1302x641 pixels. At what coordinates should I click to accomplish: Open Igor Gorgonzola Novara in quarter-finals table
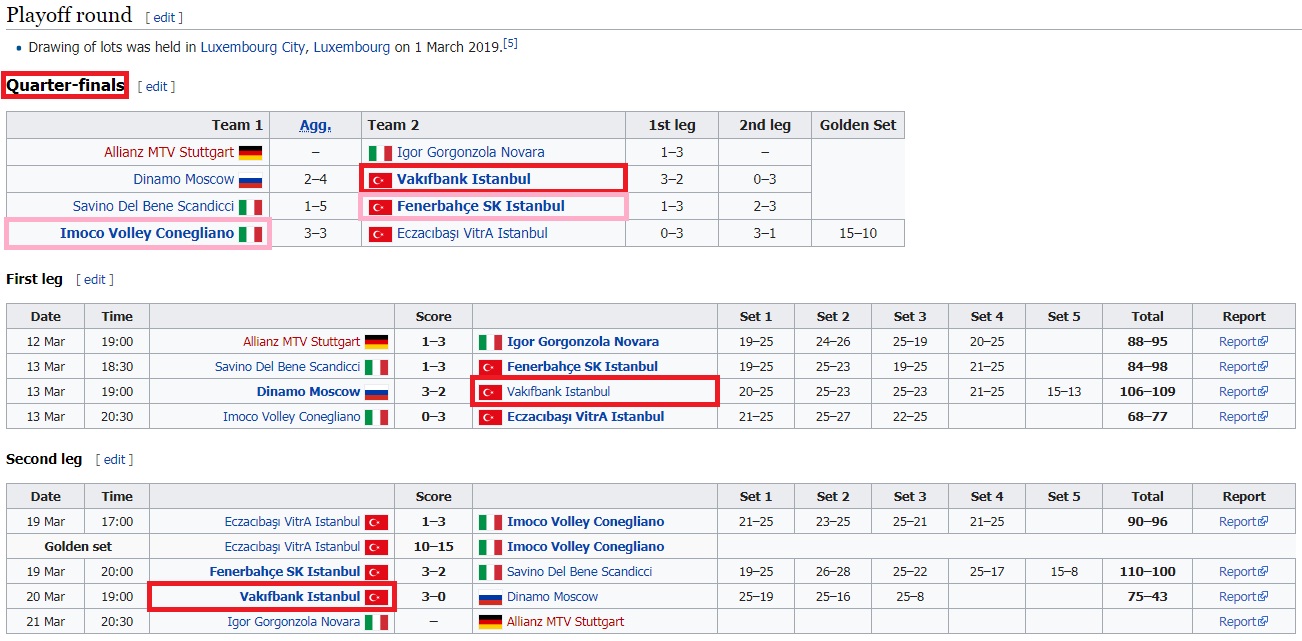[470, 152]
